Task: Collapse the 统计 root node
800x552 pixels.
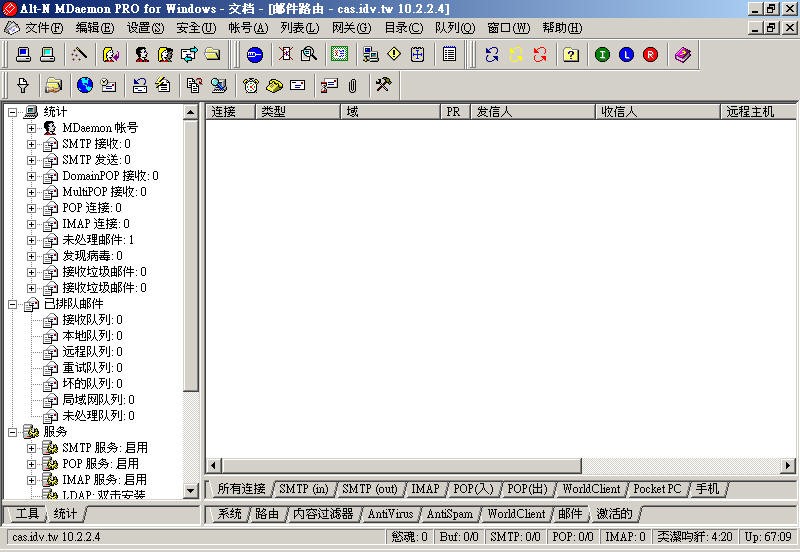Action: click(13, 112)
